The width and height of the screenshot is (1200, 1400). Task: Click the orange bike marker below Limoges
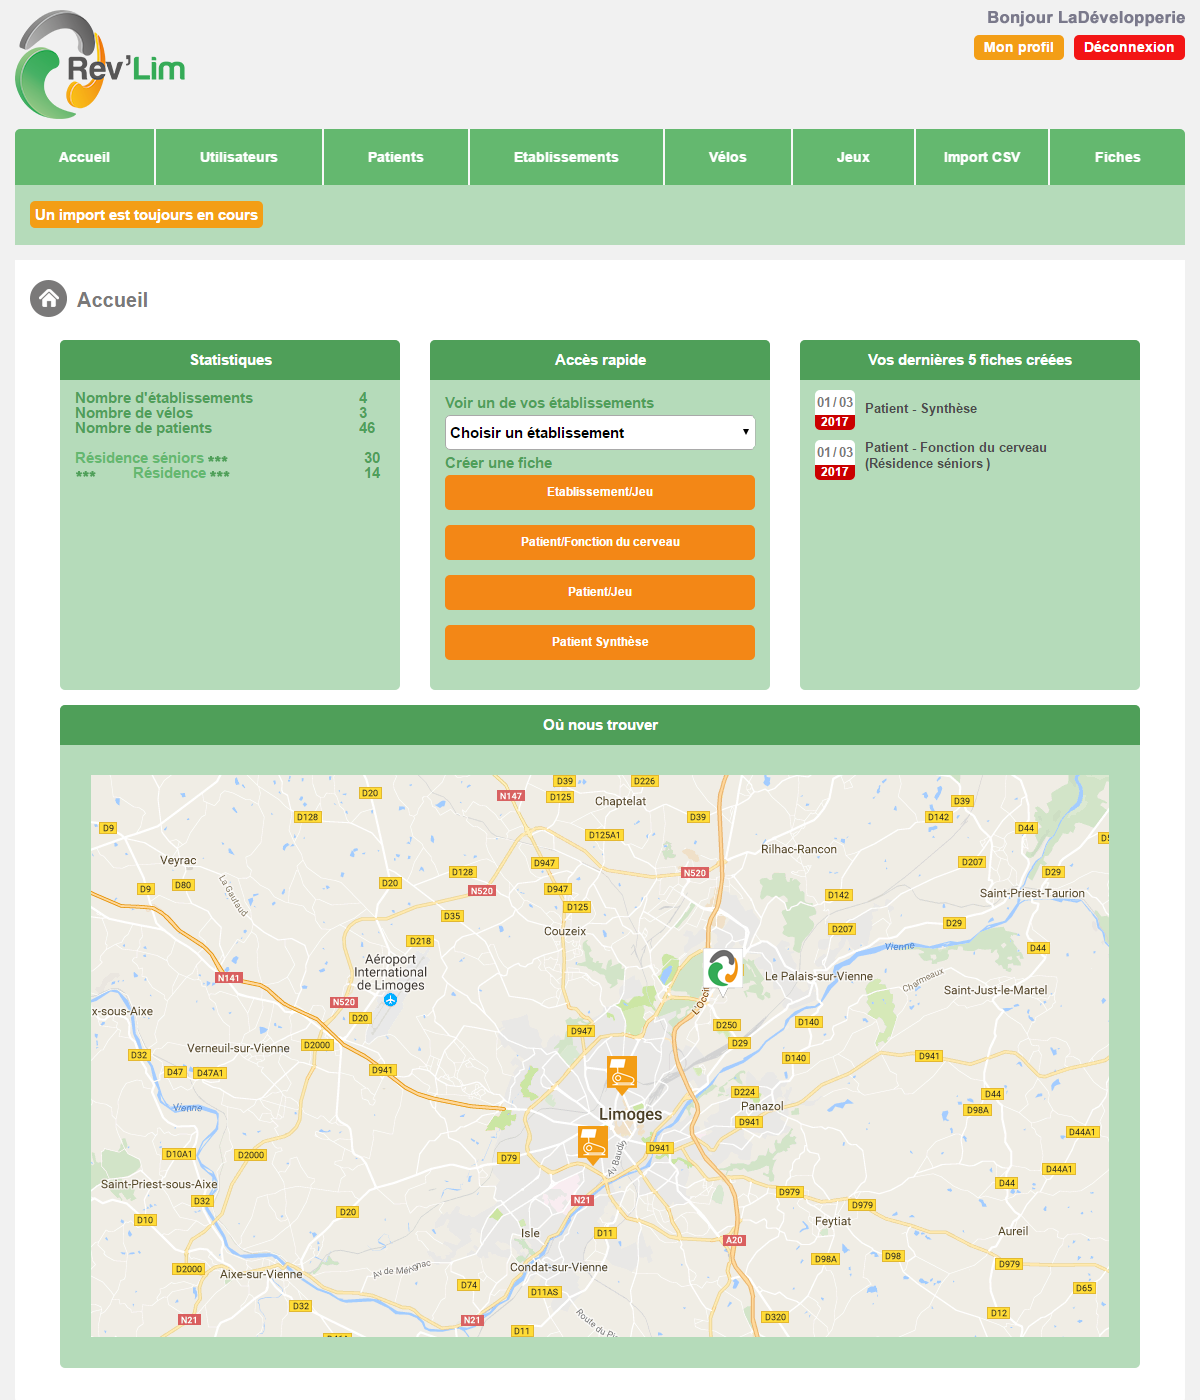point(592,1143)
